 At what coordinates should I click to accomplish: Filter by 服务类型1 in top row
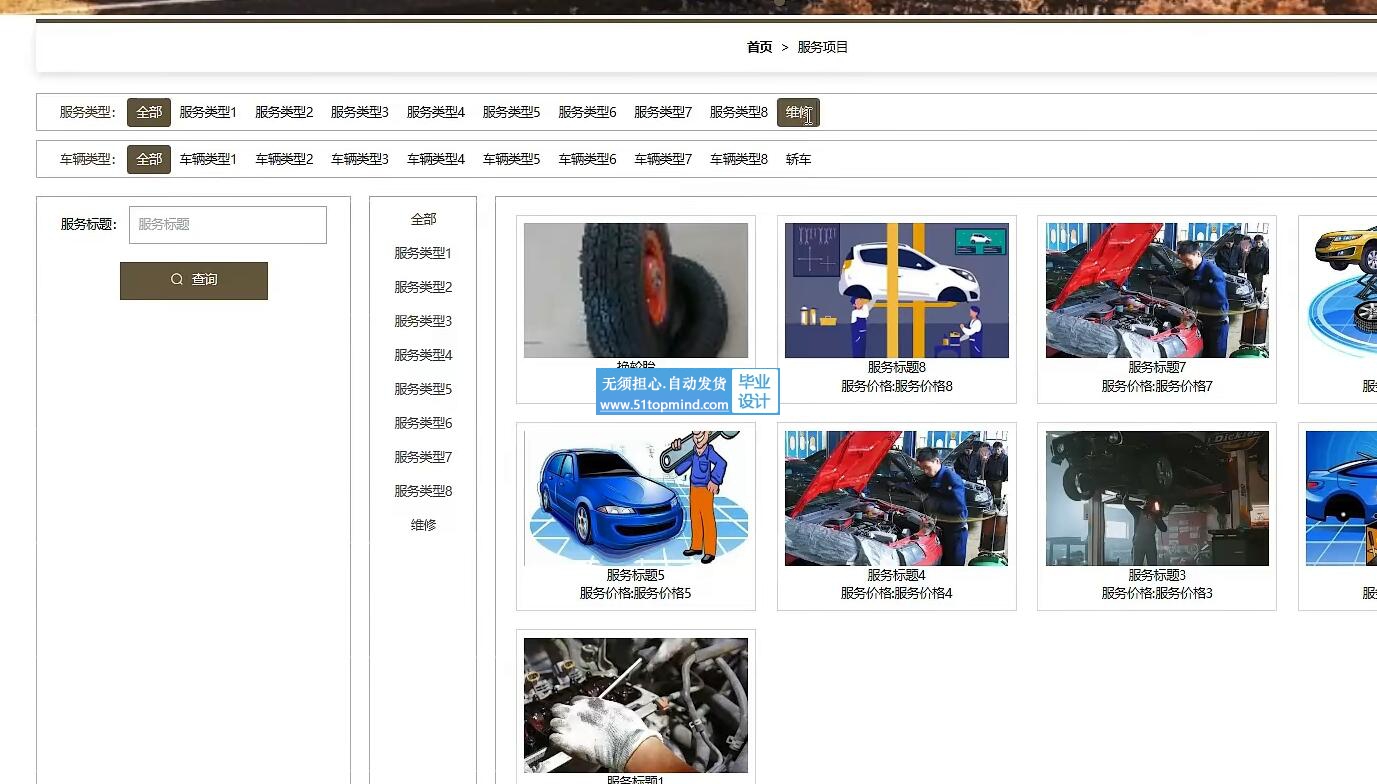pyautogui.click(x=208, y=112)
